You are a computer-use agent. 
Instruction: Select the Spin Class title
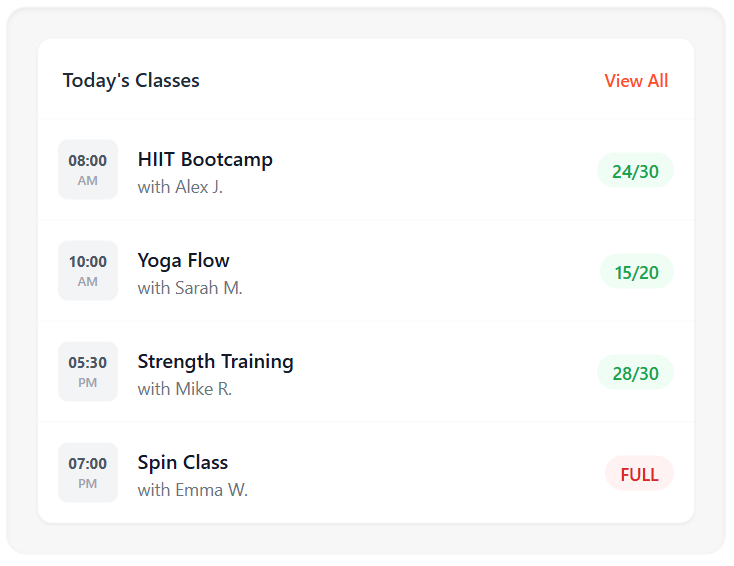click(183, 462)
